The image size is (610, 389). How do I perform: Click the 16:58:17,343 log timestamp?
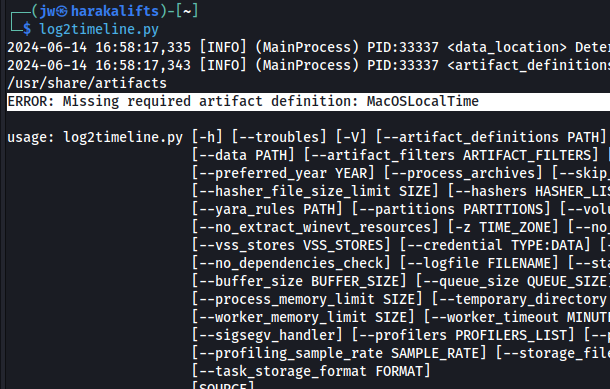click(x=143, y=65)
